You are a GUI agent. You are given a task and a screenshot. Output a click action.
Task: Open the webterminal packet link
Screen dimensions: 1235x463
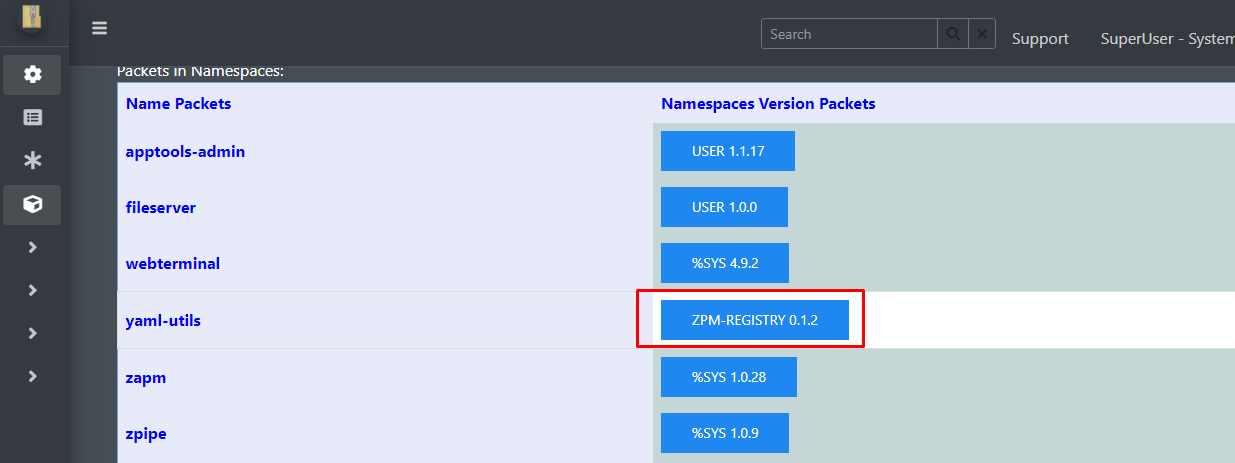[x=173, y=264]
